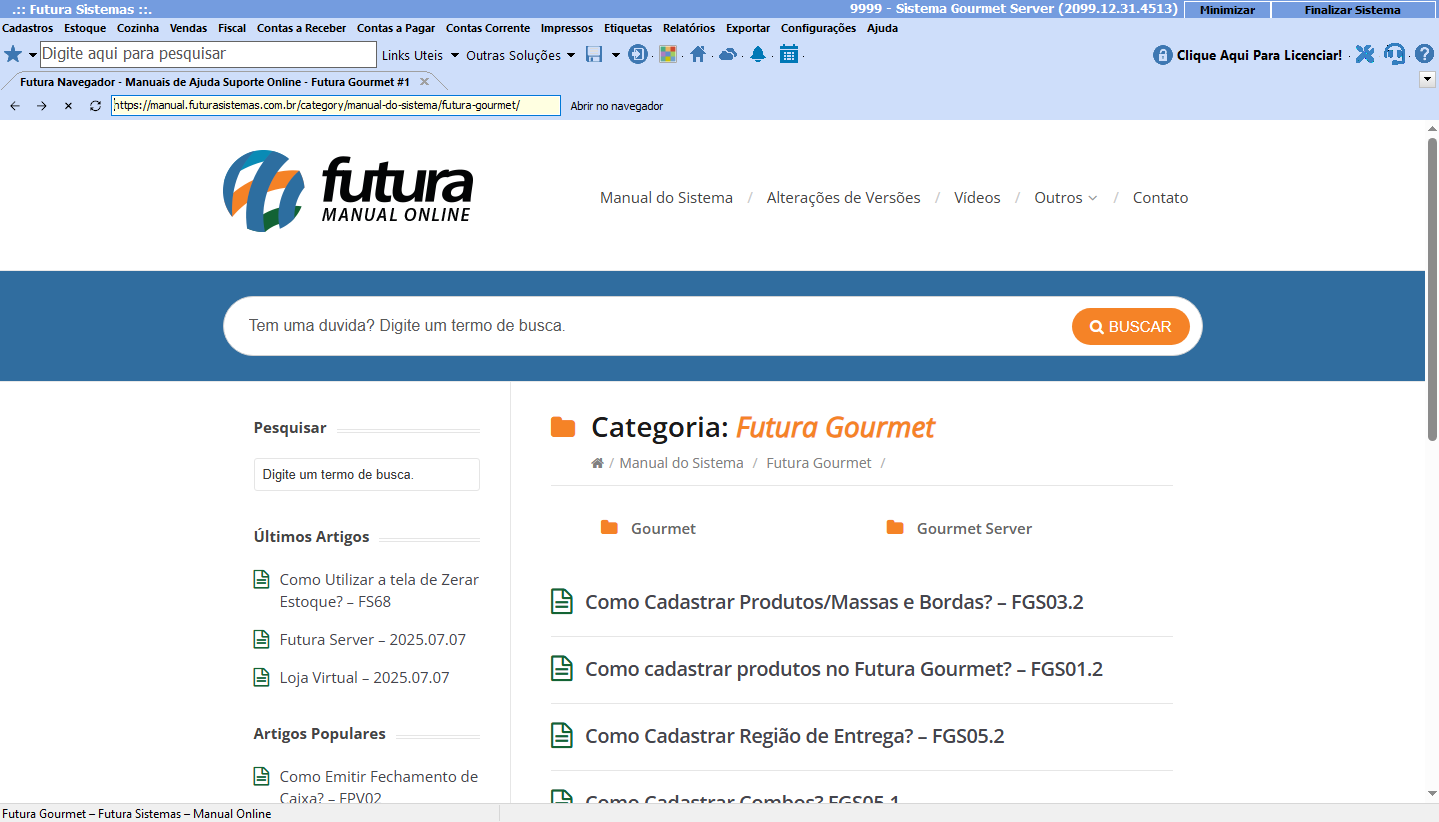The height and width of the screenshot is (822, 1439).
Task: Open the Fiscal menu
Action: 232,28
